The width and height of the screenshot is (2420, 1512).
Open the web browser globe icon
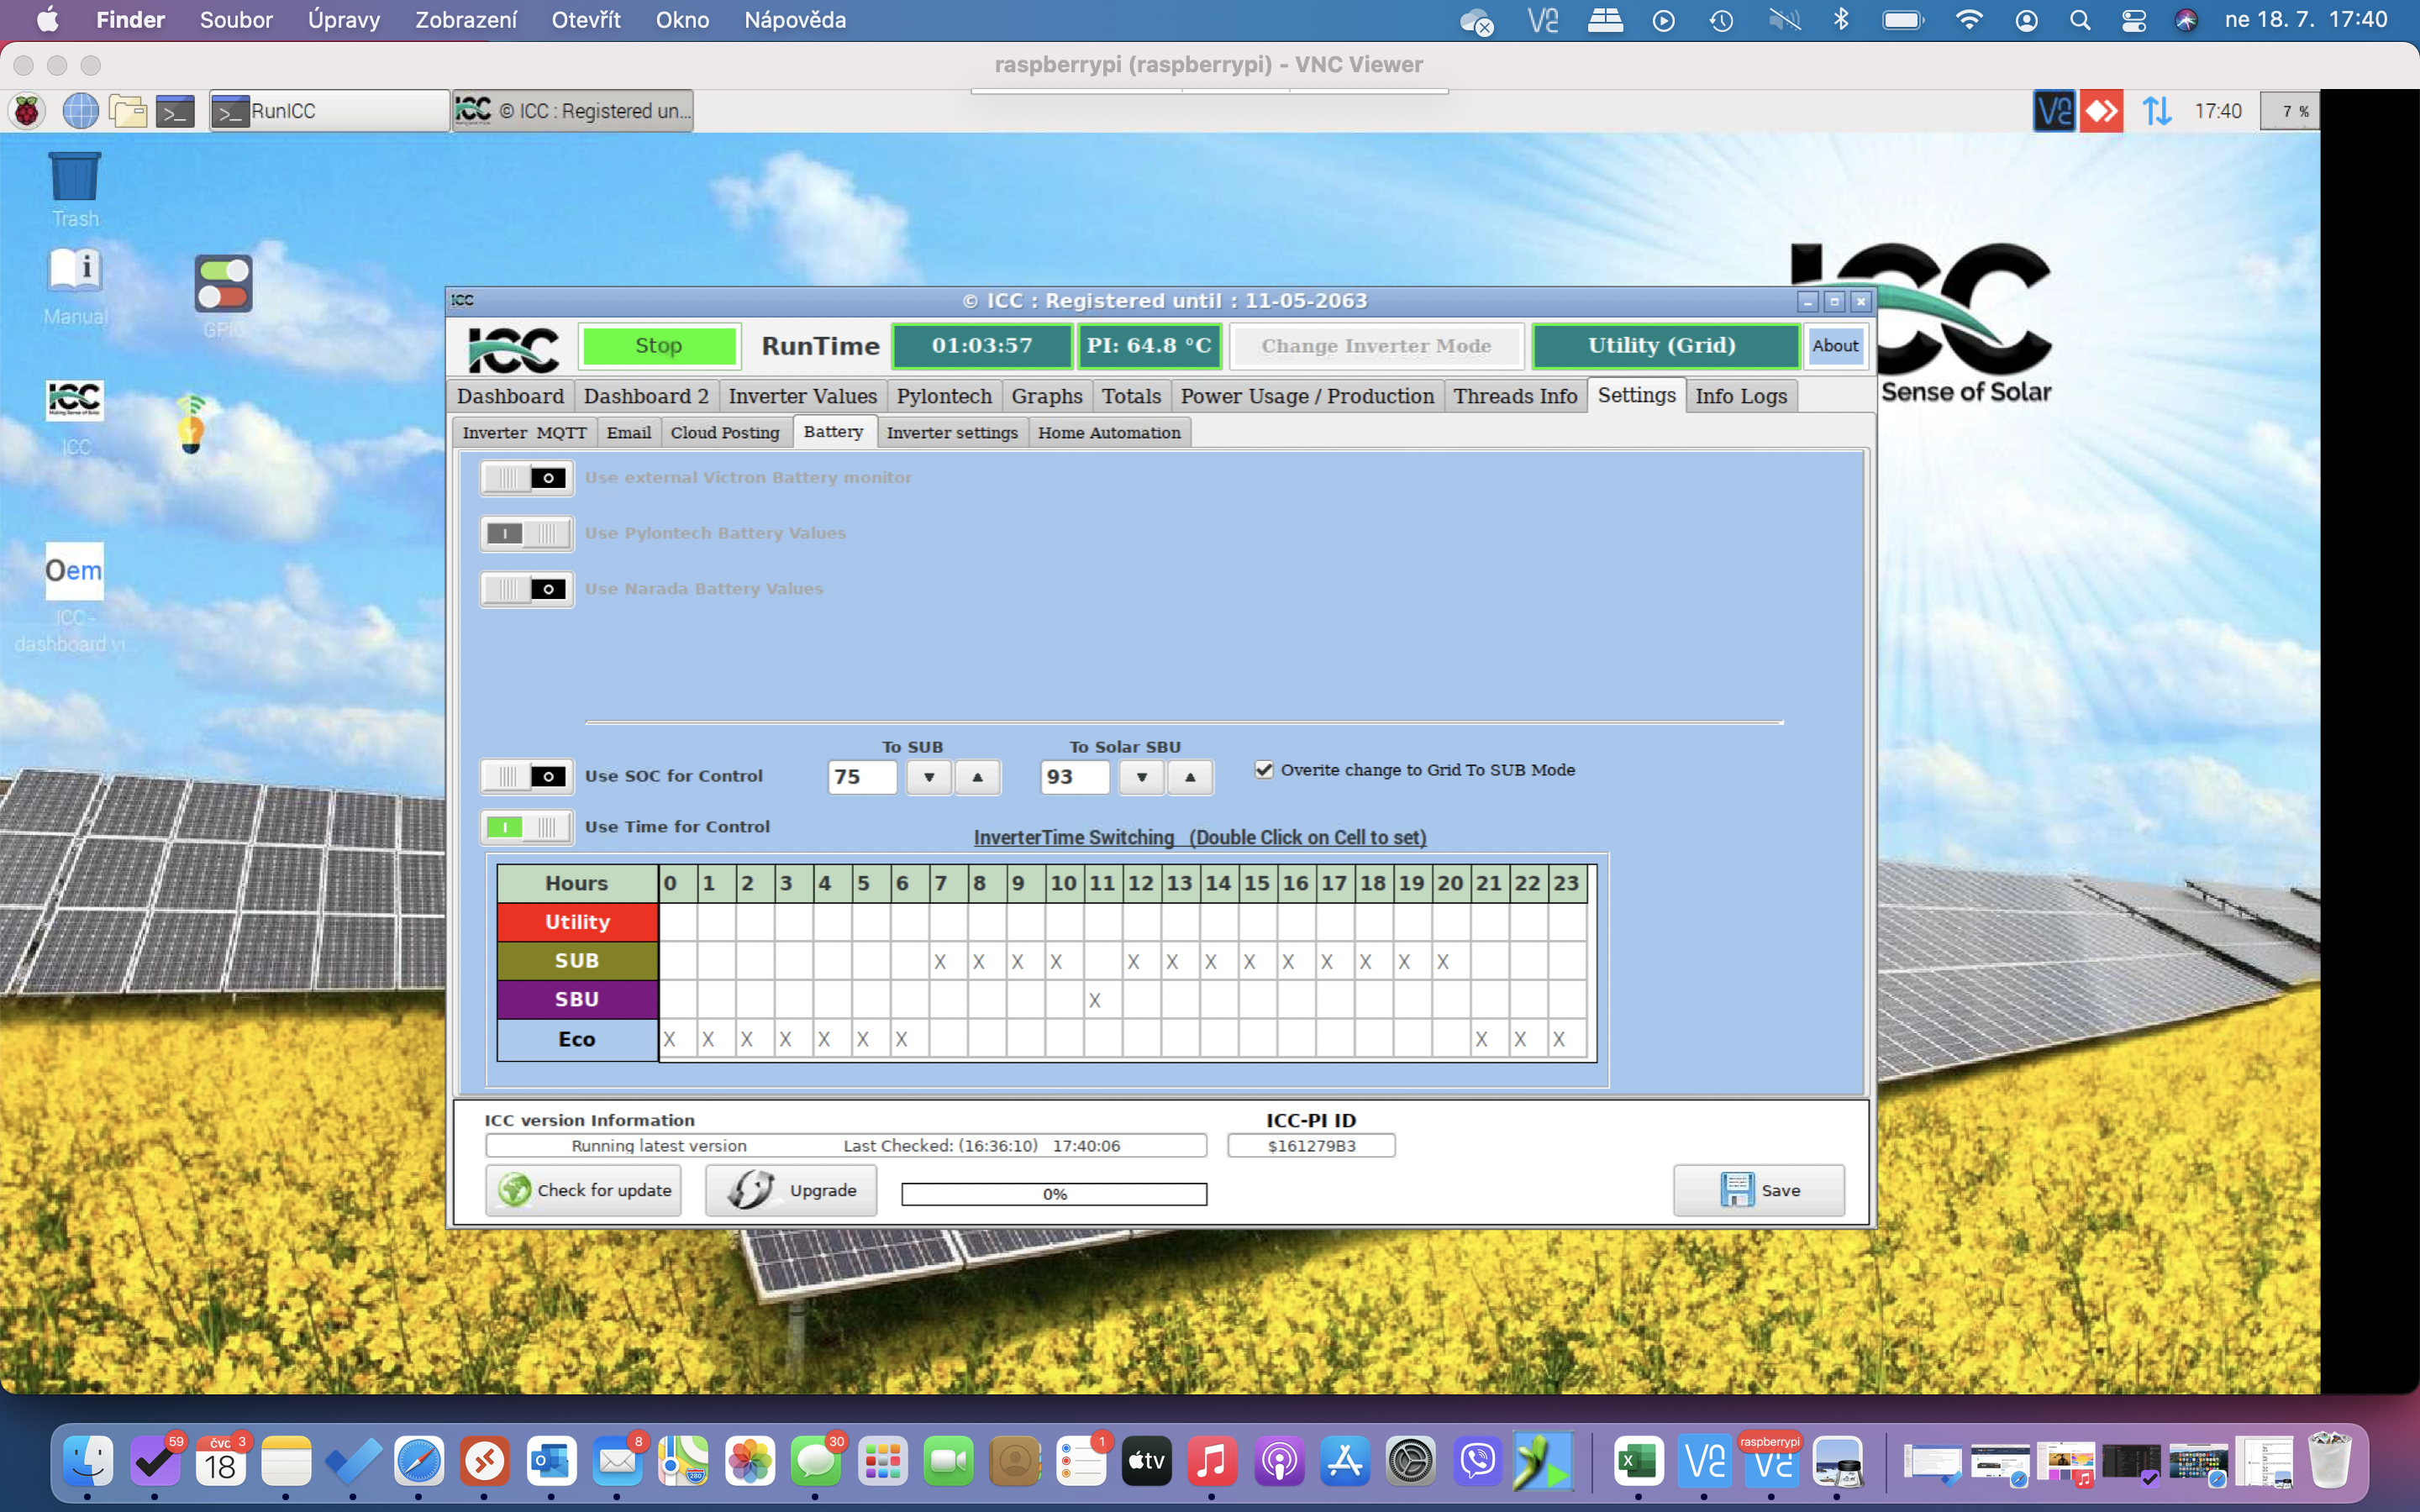[80, 111]
